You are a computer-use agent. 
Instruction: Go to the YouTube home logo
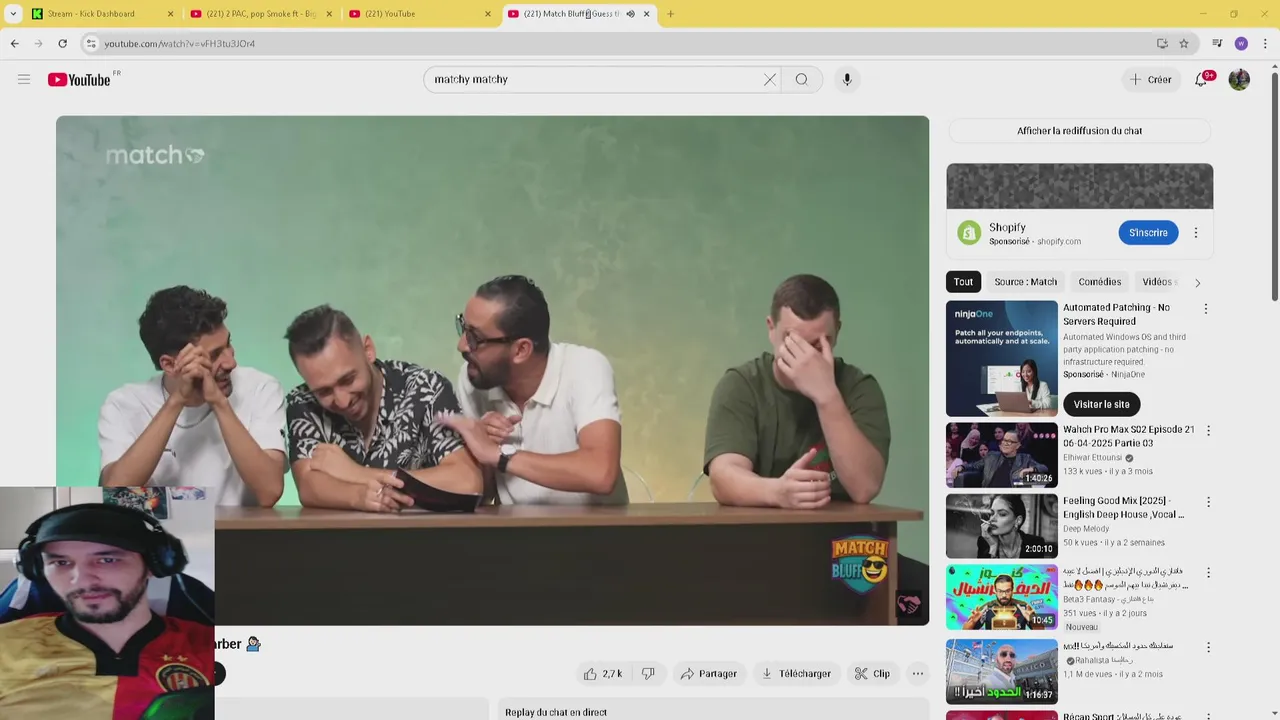[x=79, y=80]
